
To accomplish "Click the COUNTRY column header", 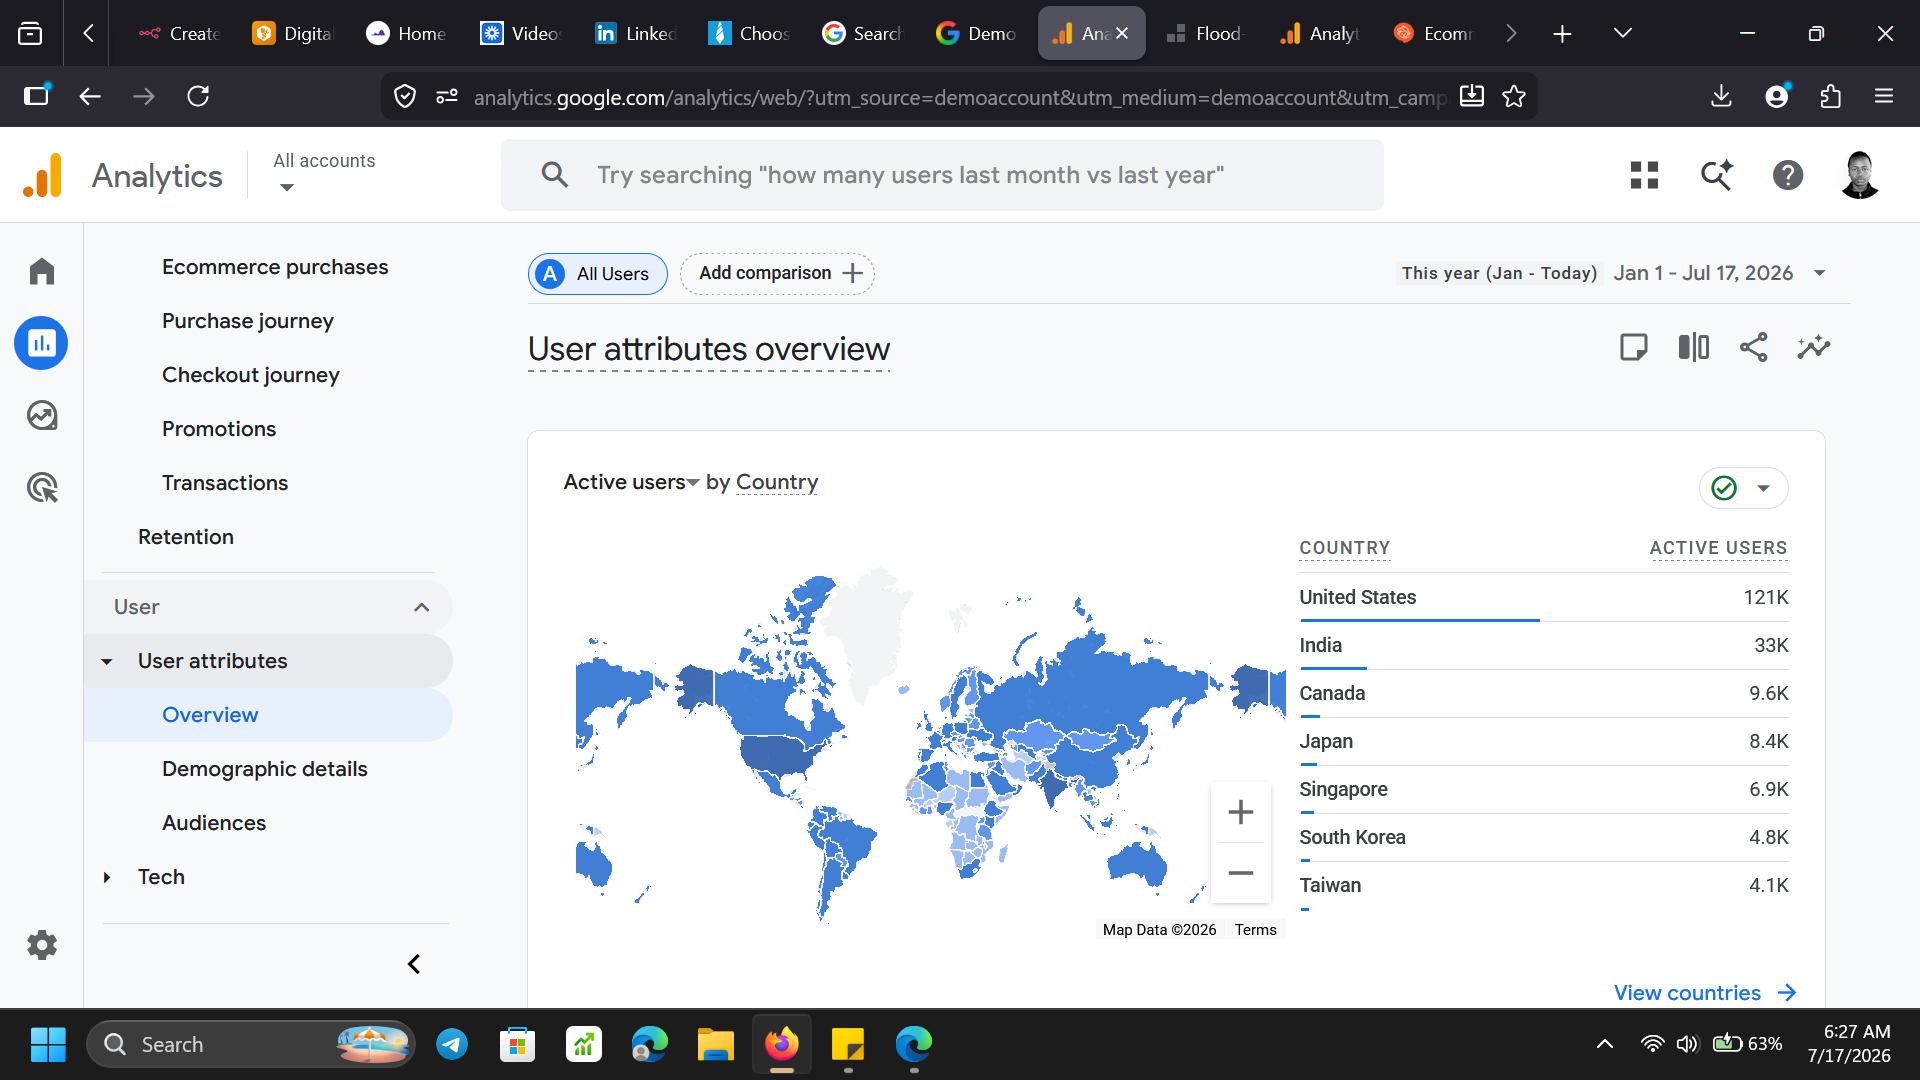I will 1344,548.
